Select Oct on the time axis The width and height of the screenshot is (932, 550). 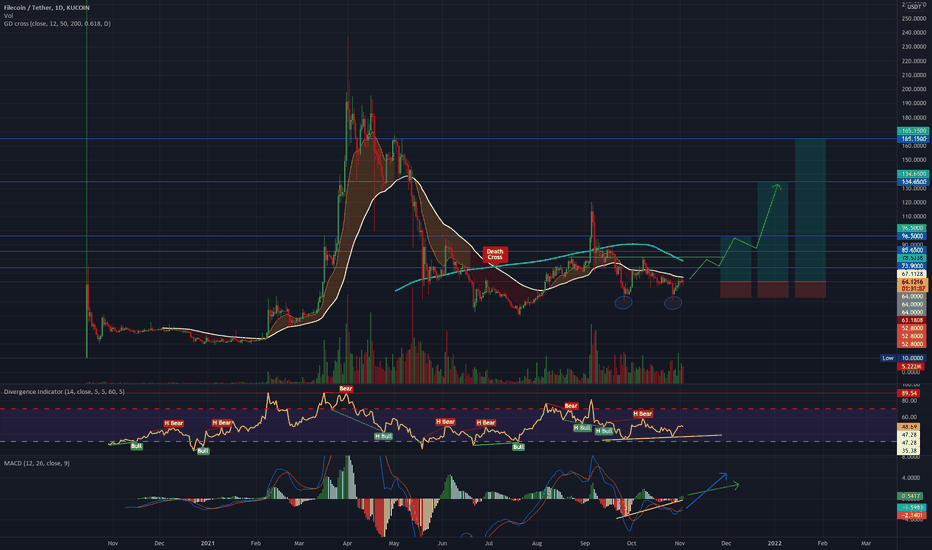click(x=631, y=543)
